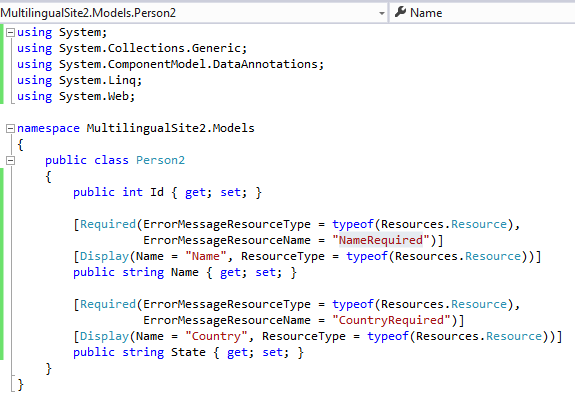Screen dimensions: 575x399
Task: Place cursor on the State property name
Action: pos(188,352)
